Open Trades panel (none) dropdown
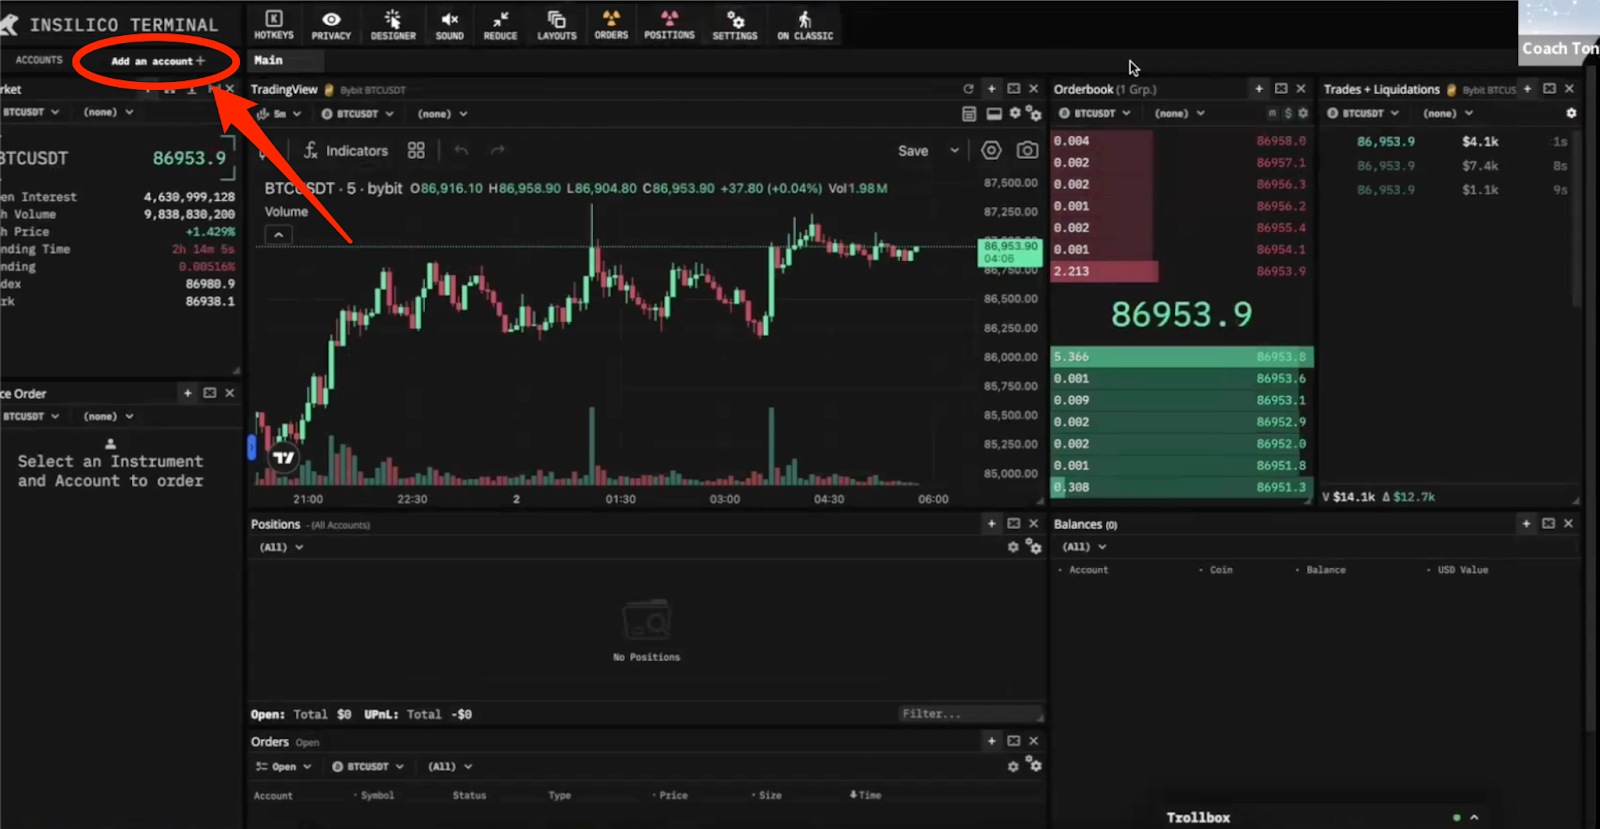The height and width of the screenshot is (829, 1600). click(1448, 113)
